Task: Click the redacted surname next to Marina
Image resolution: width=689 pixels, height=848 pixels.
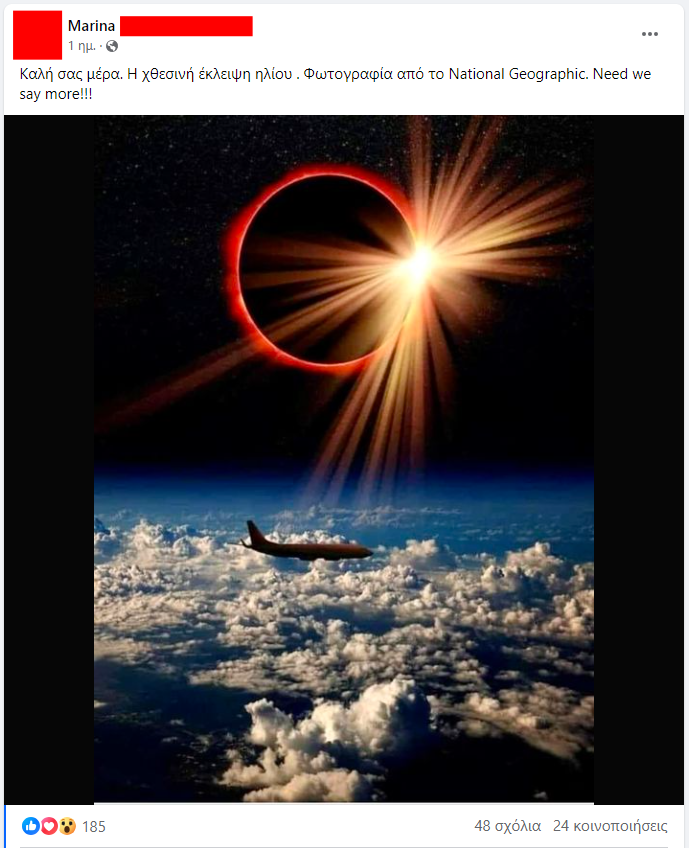Action: (186, 26)
